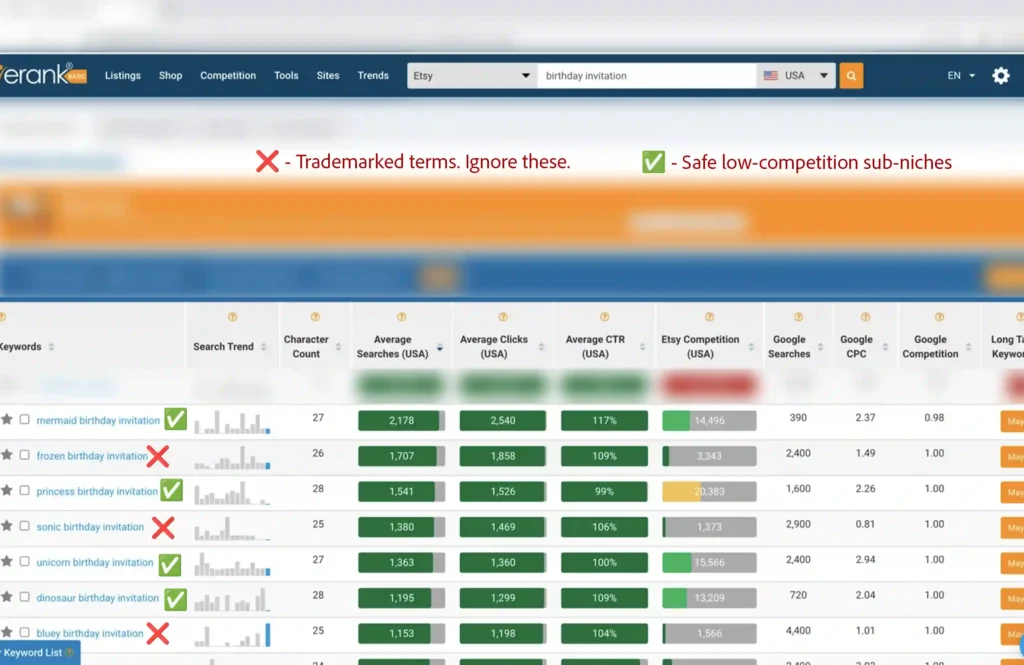This screenshot has width=1024, height=665.
Task: Click the birthday invitation search field
Action: (646, 76)
